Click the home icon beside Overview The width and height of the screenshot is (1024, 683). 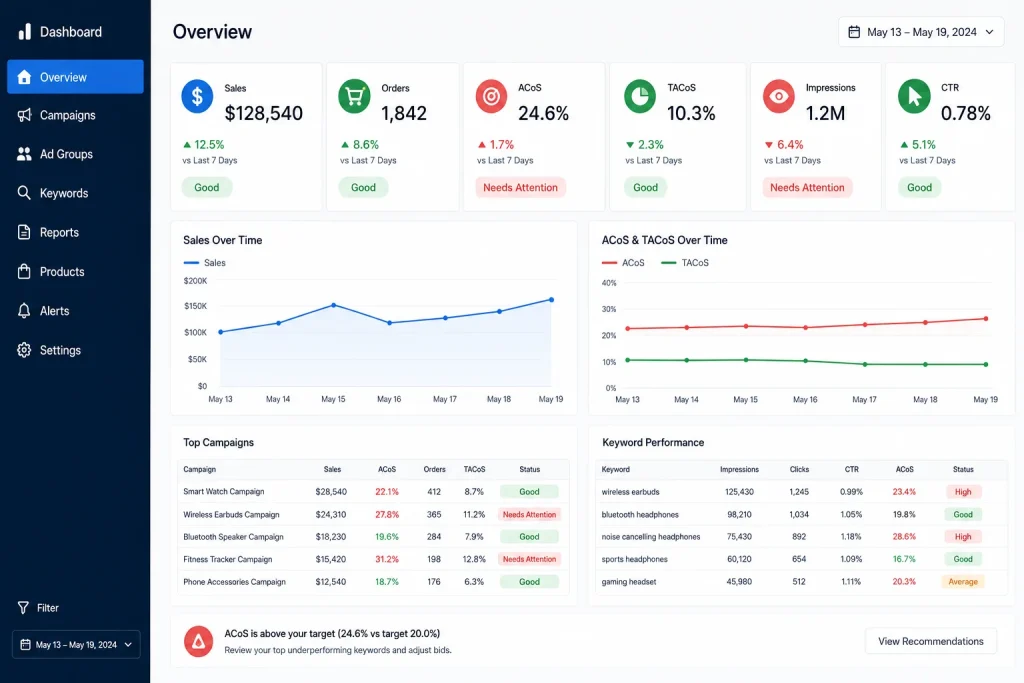pyautogui.click(x=24, y=77)
